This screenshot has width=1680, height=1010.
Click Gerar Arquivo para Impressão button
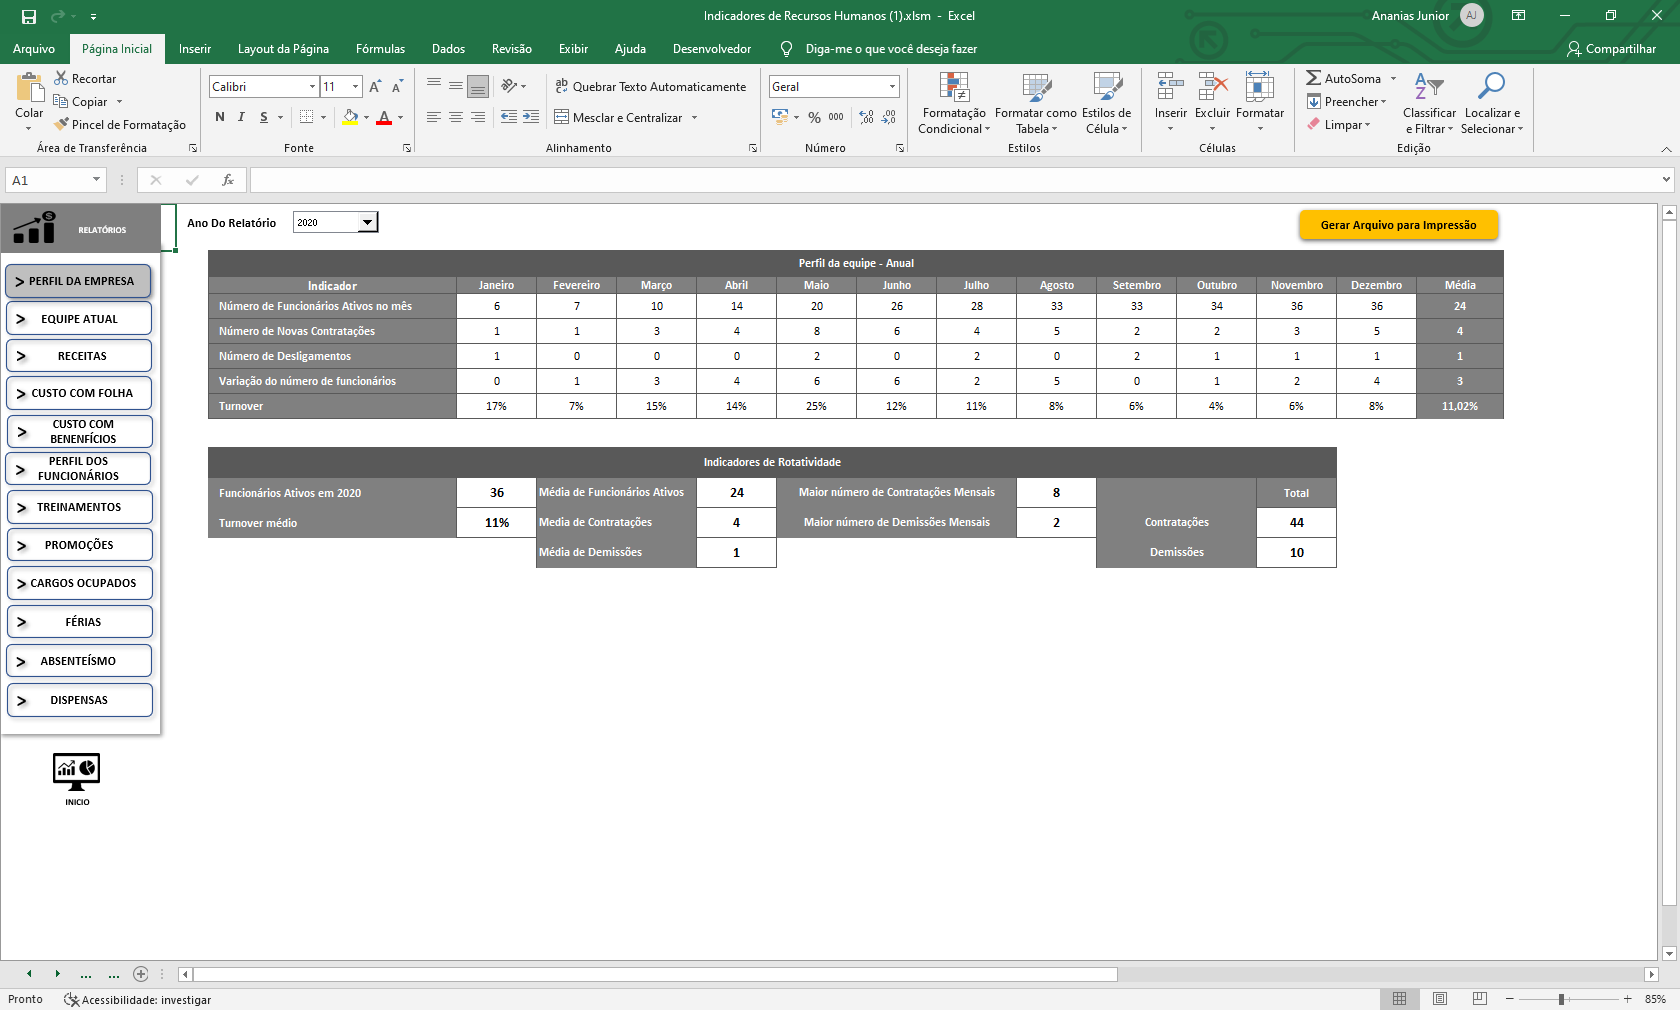point(1398,225)
